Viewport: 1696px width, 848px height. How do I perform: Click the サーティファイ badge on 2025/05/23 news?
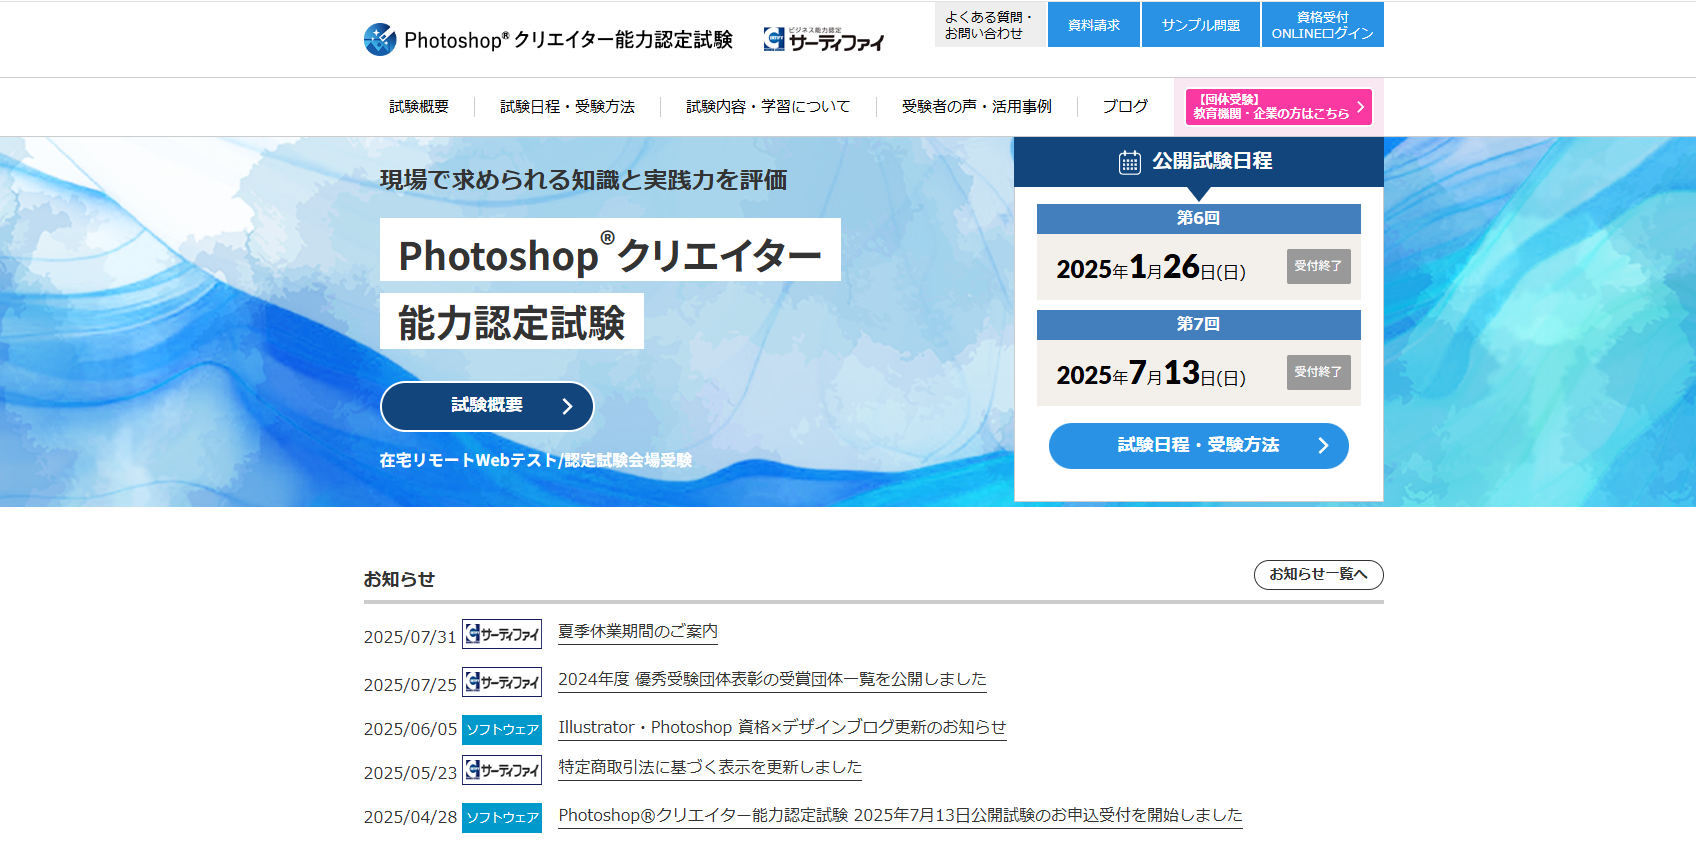502,770
